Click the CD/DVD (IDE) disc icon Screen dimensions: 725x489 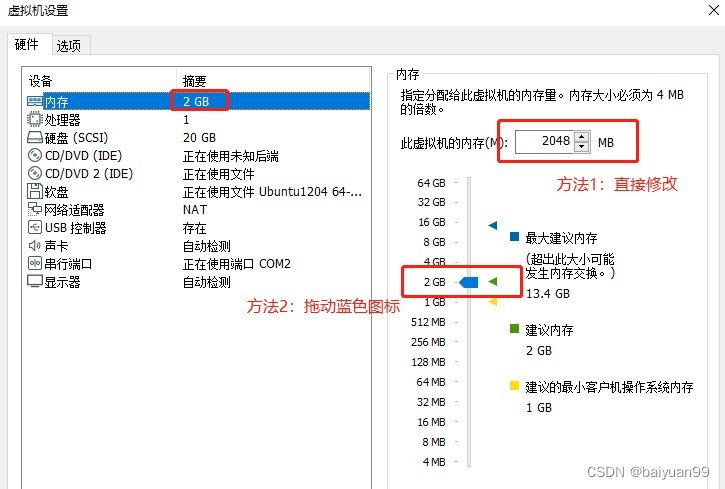35,155
